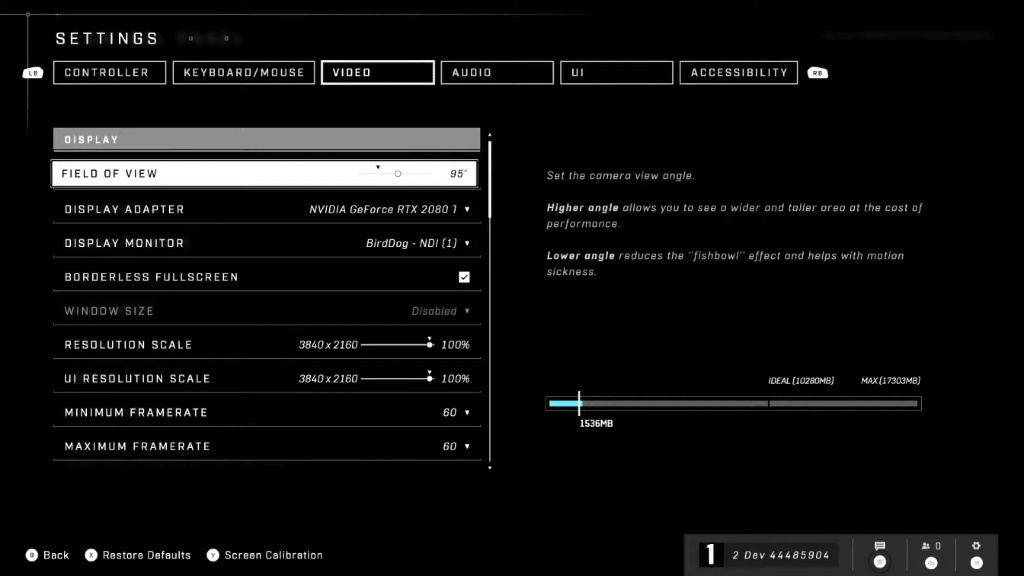Switch to the Audio tab

point(497,72)
